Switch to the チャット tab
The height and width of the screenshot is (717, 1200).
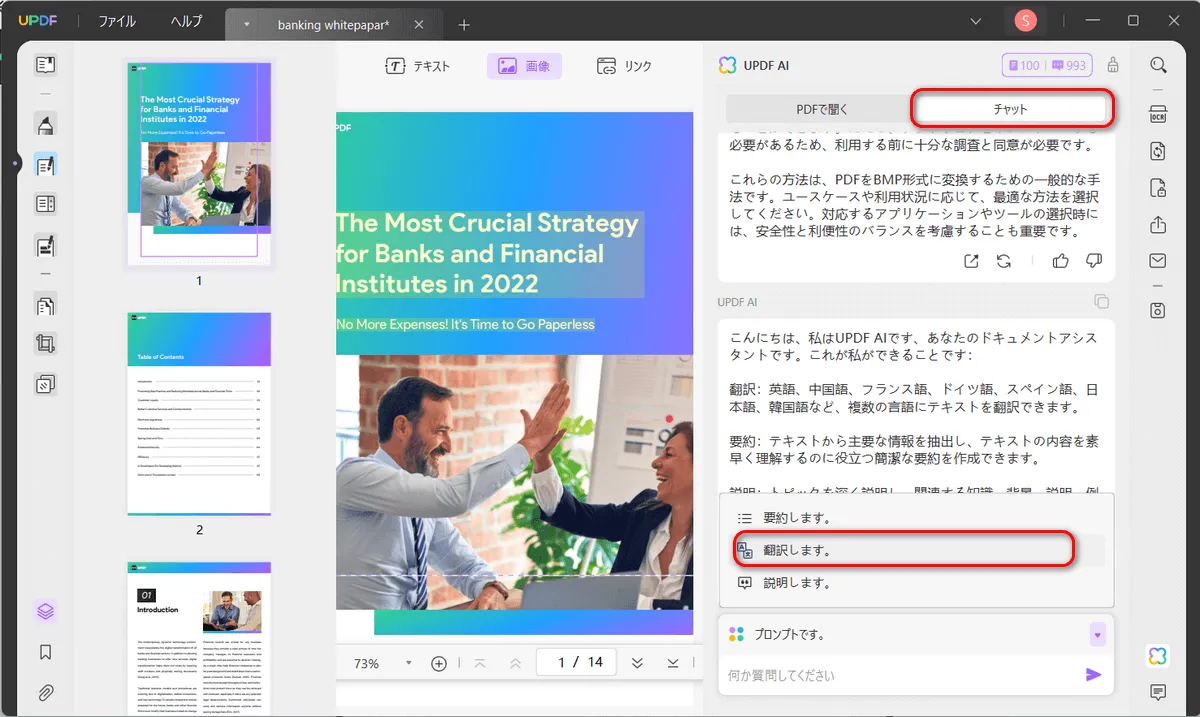point(1011,108)
